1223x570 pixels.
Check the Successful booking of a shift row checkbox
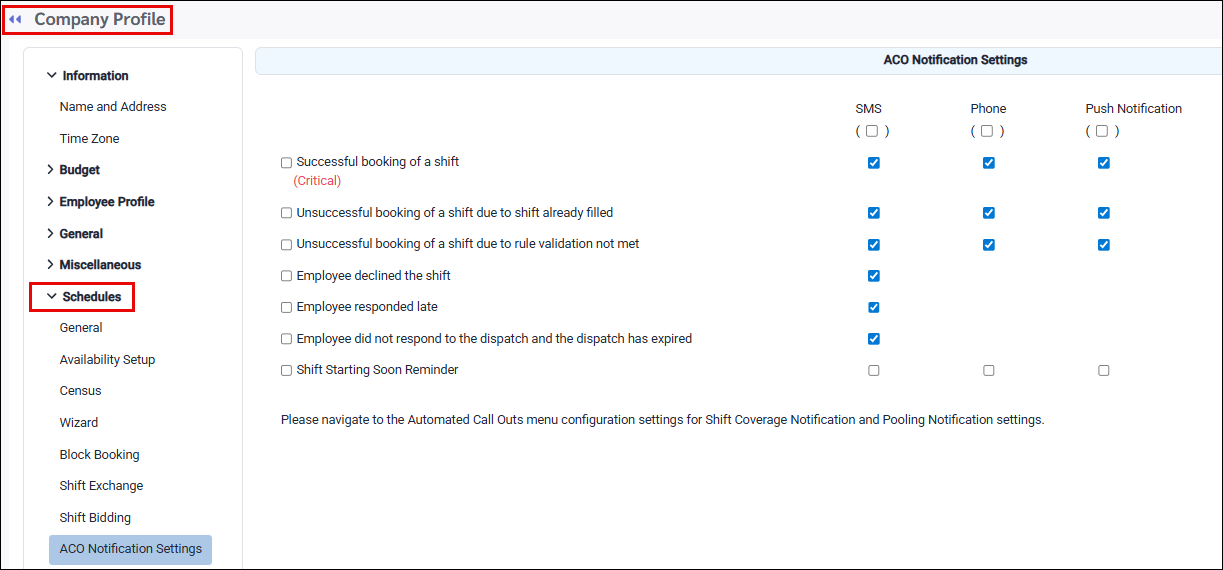(x=287, y=162)
